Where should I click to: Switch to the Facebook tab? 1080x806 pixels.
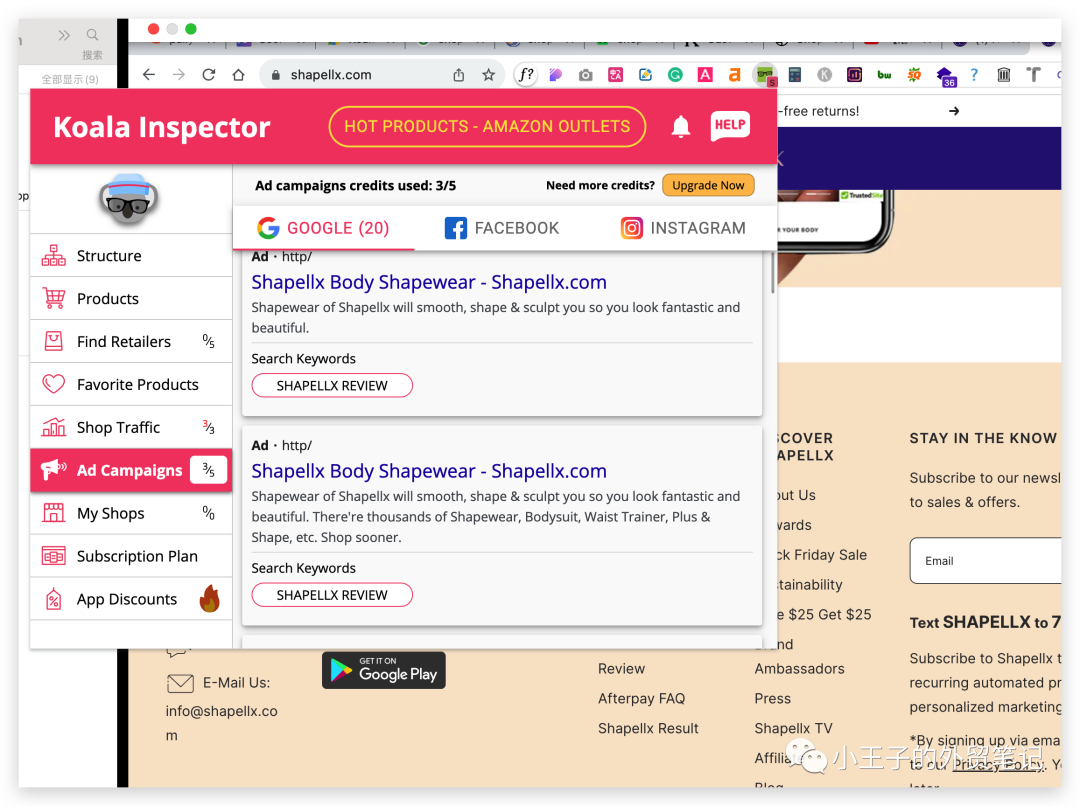click(502, 228)
